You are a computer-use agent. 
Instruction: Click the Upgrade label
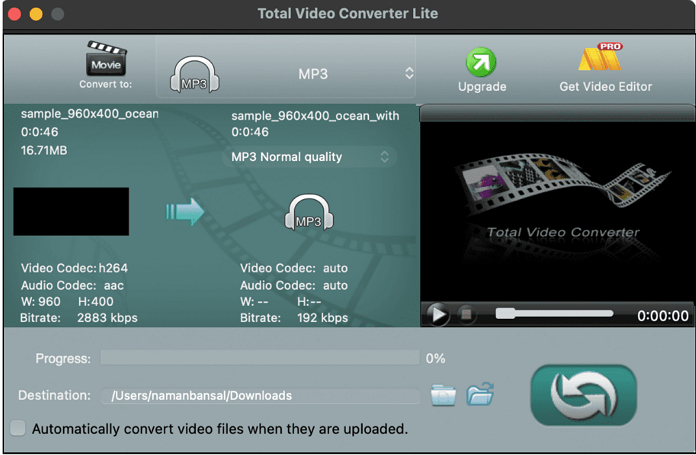(x=480, y=87)
